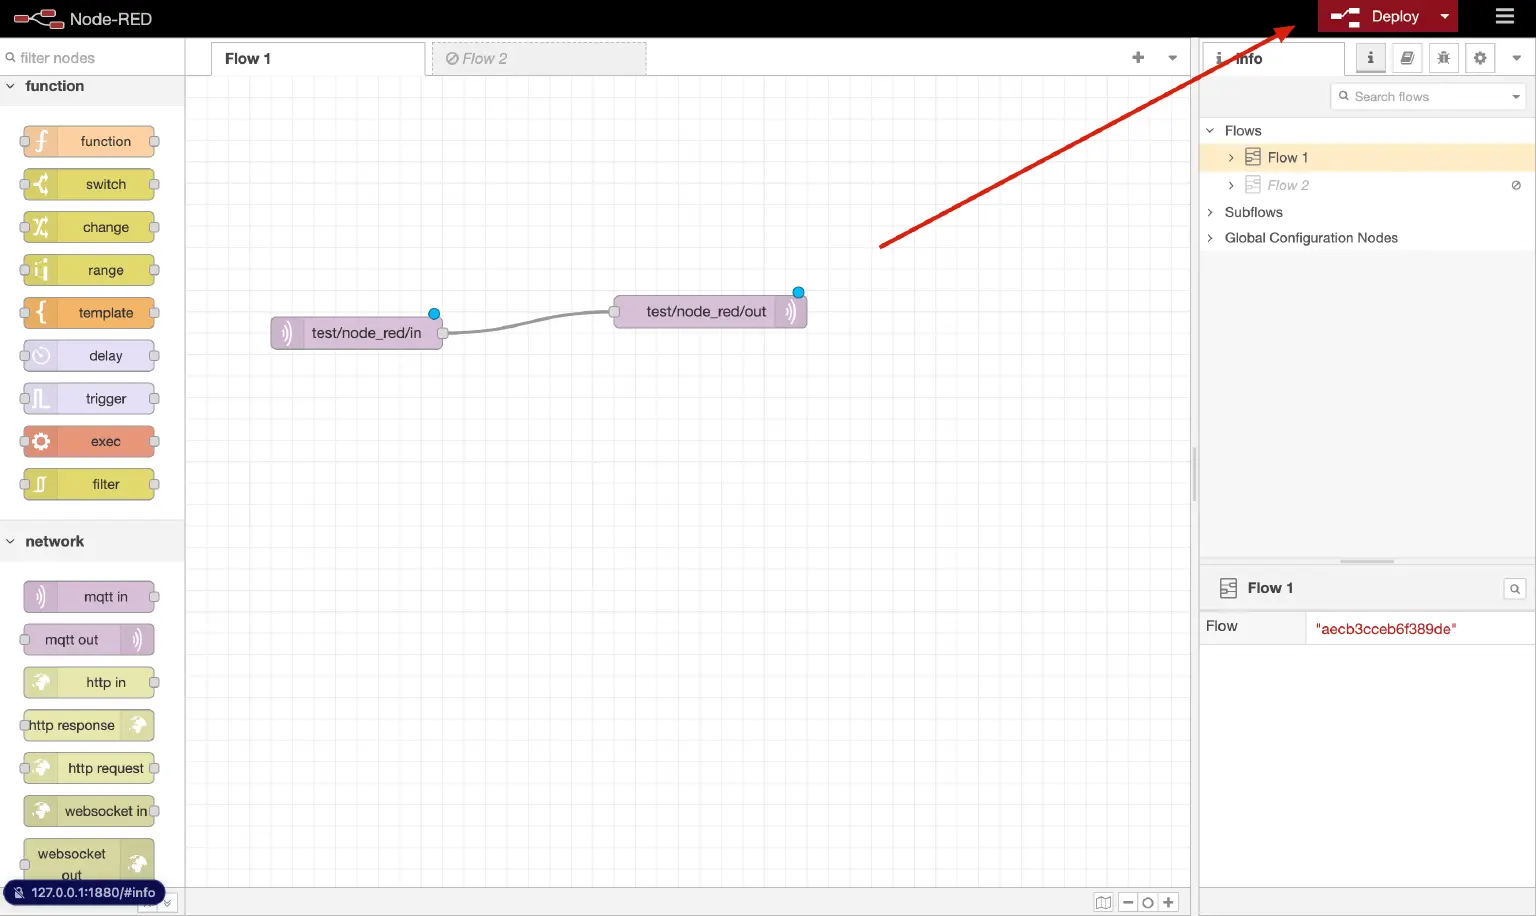The width and height of the screenshot is (1536, 916).
Task: Select the Flow 1 tab
Action: [x=247, y=58]
